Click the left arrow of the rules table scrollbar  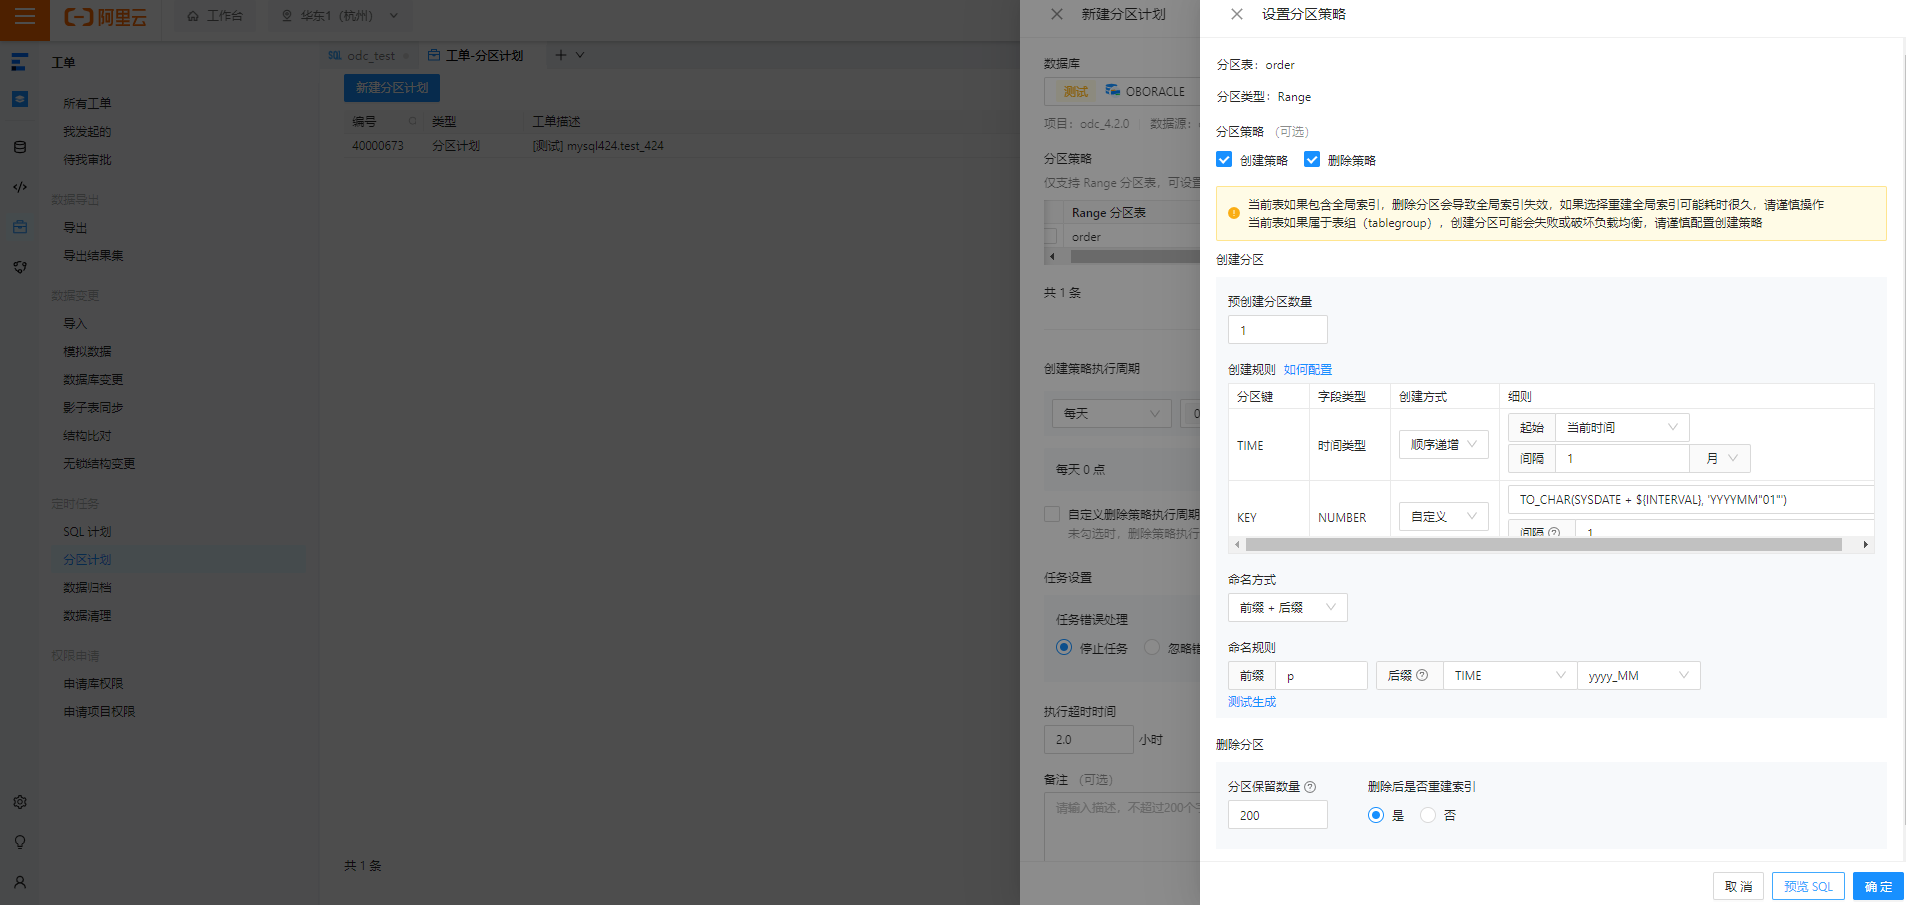pyautogui.click(x=1238, y=545)
